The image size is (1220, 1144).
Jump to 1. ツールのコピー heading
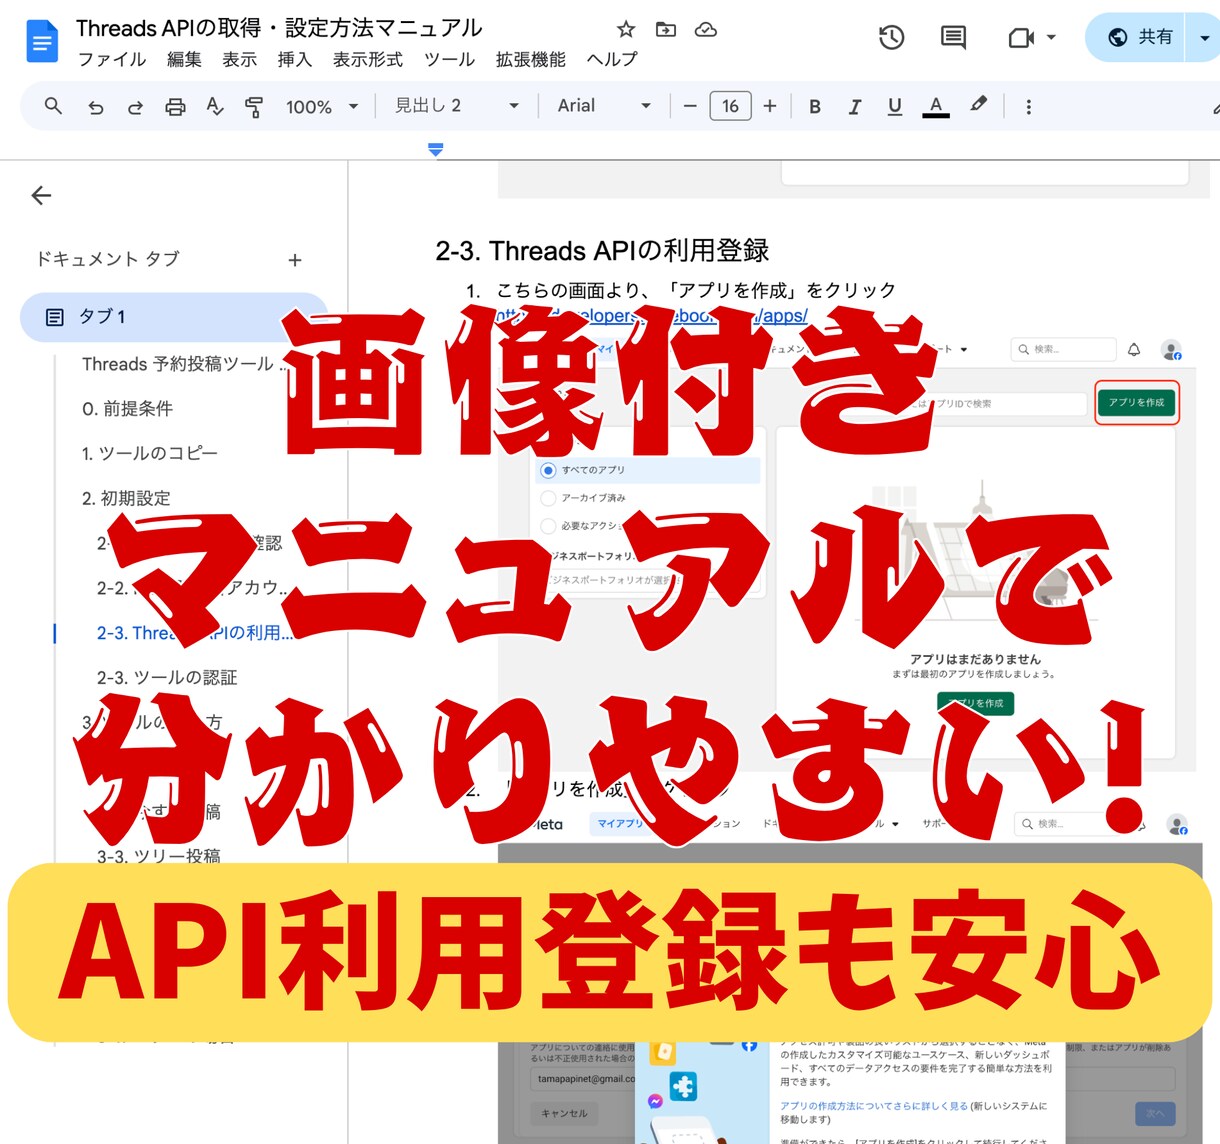click(150, 453)
